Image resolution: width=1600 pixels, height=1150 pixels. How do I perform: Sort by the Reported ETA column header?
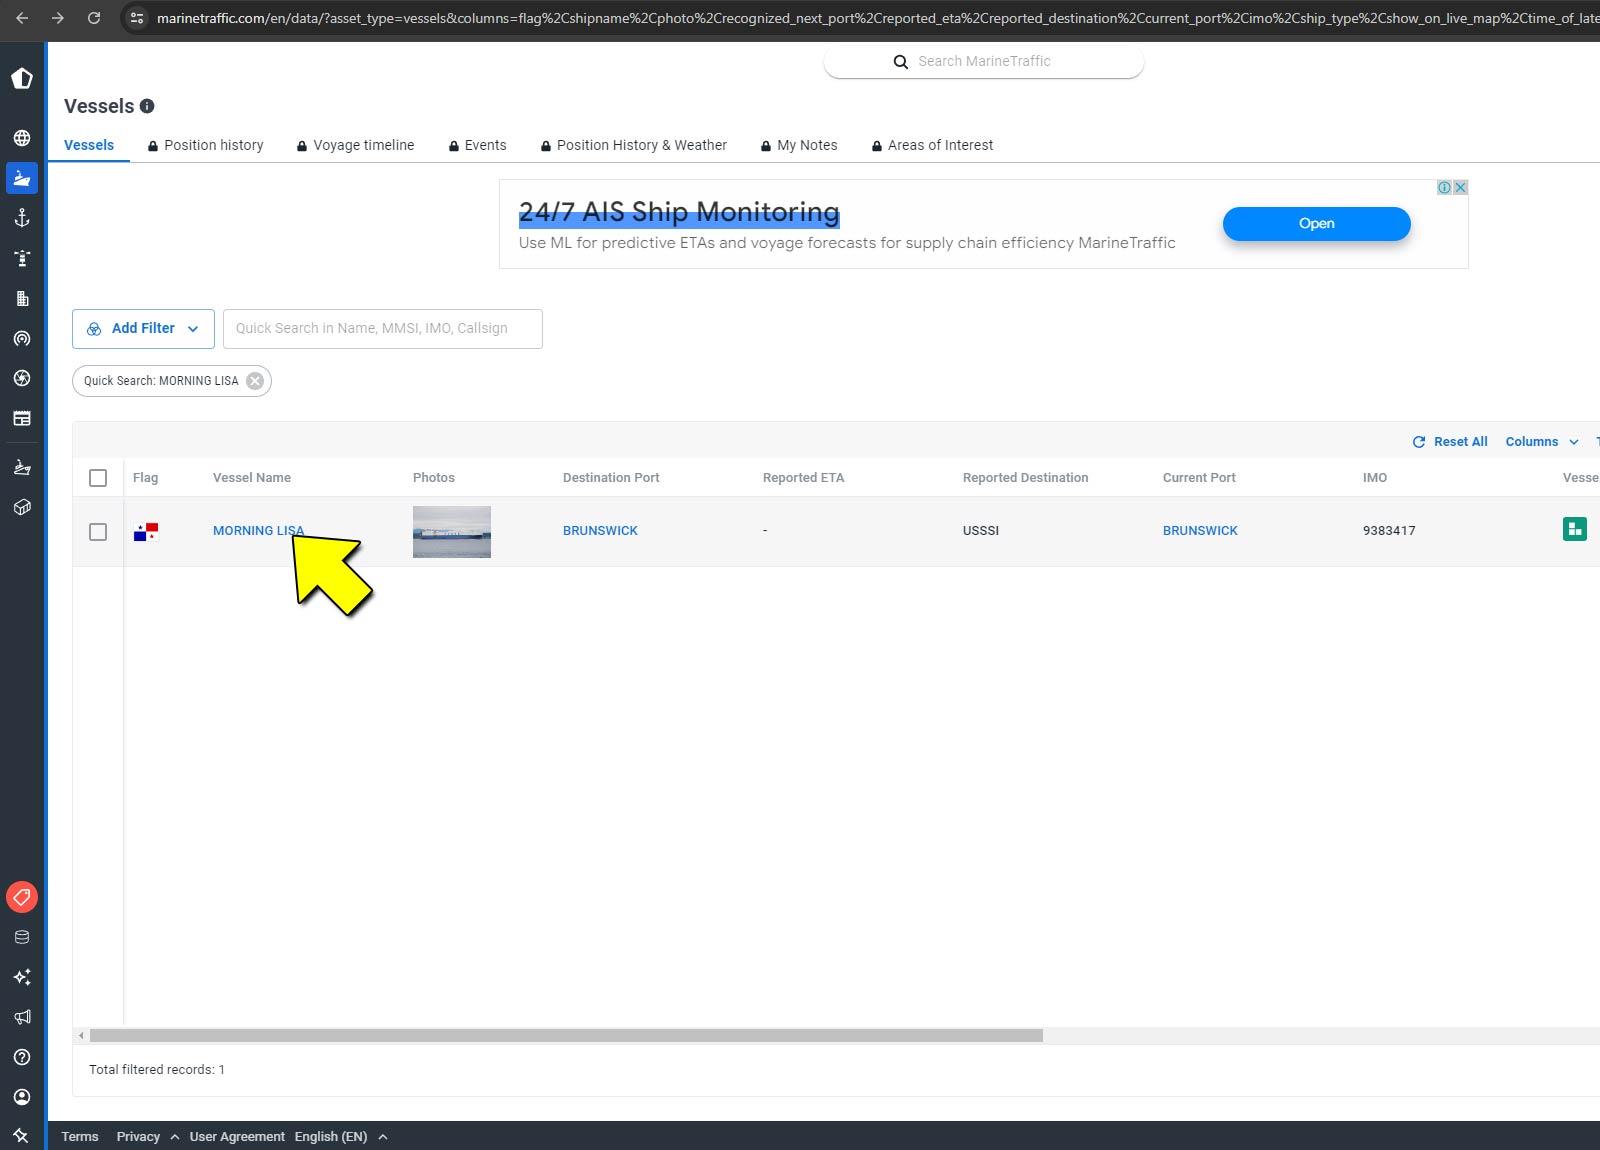pos(804,478)
